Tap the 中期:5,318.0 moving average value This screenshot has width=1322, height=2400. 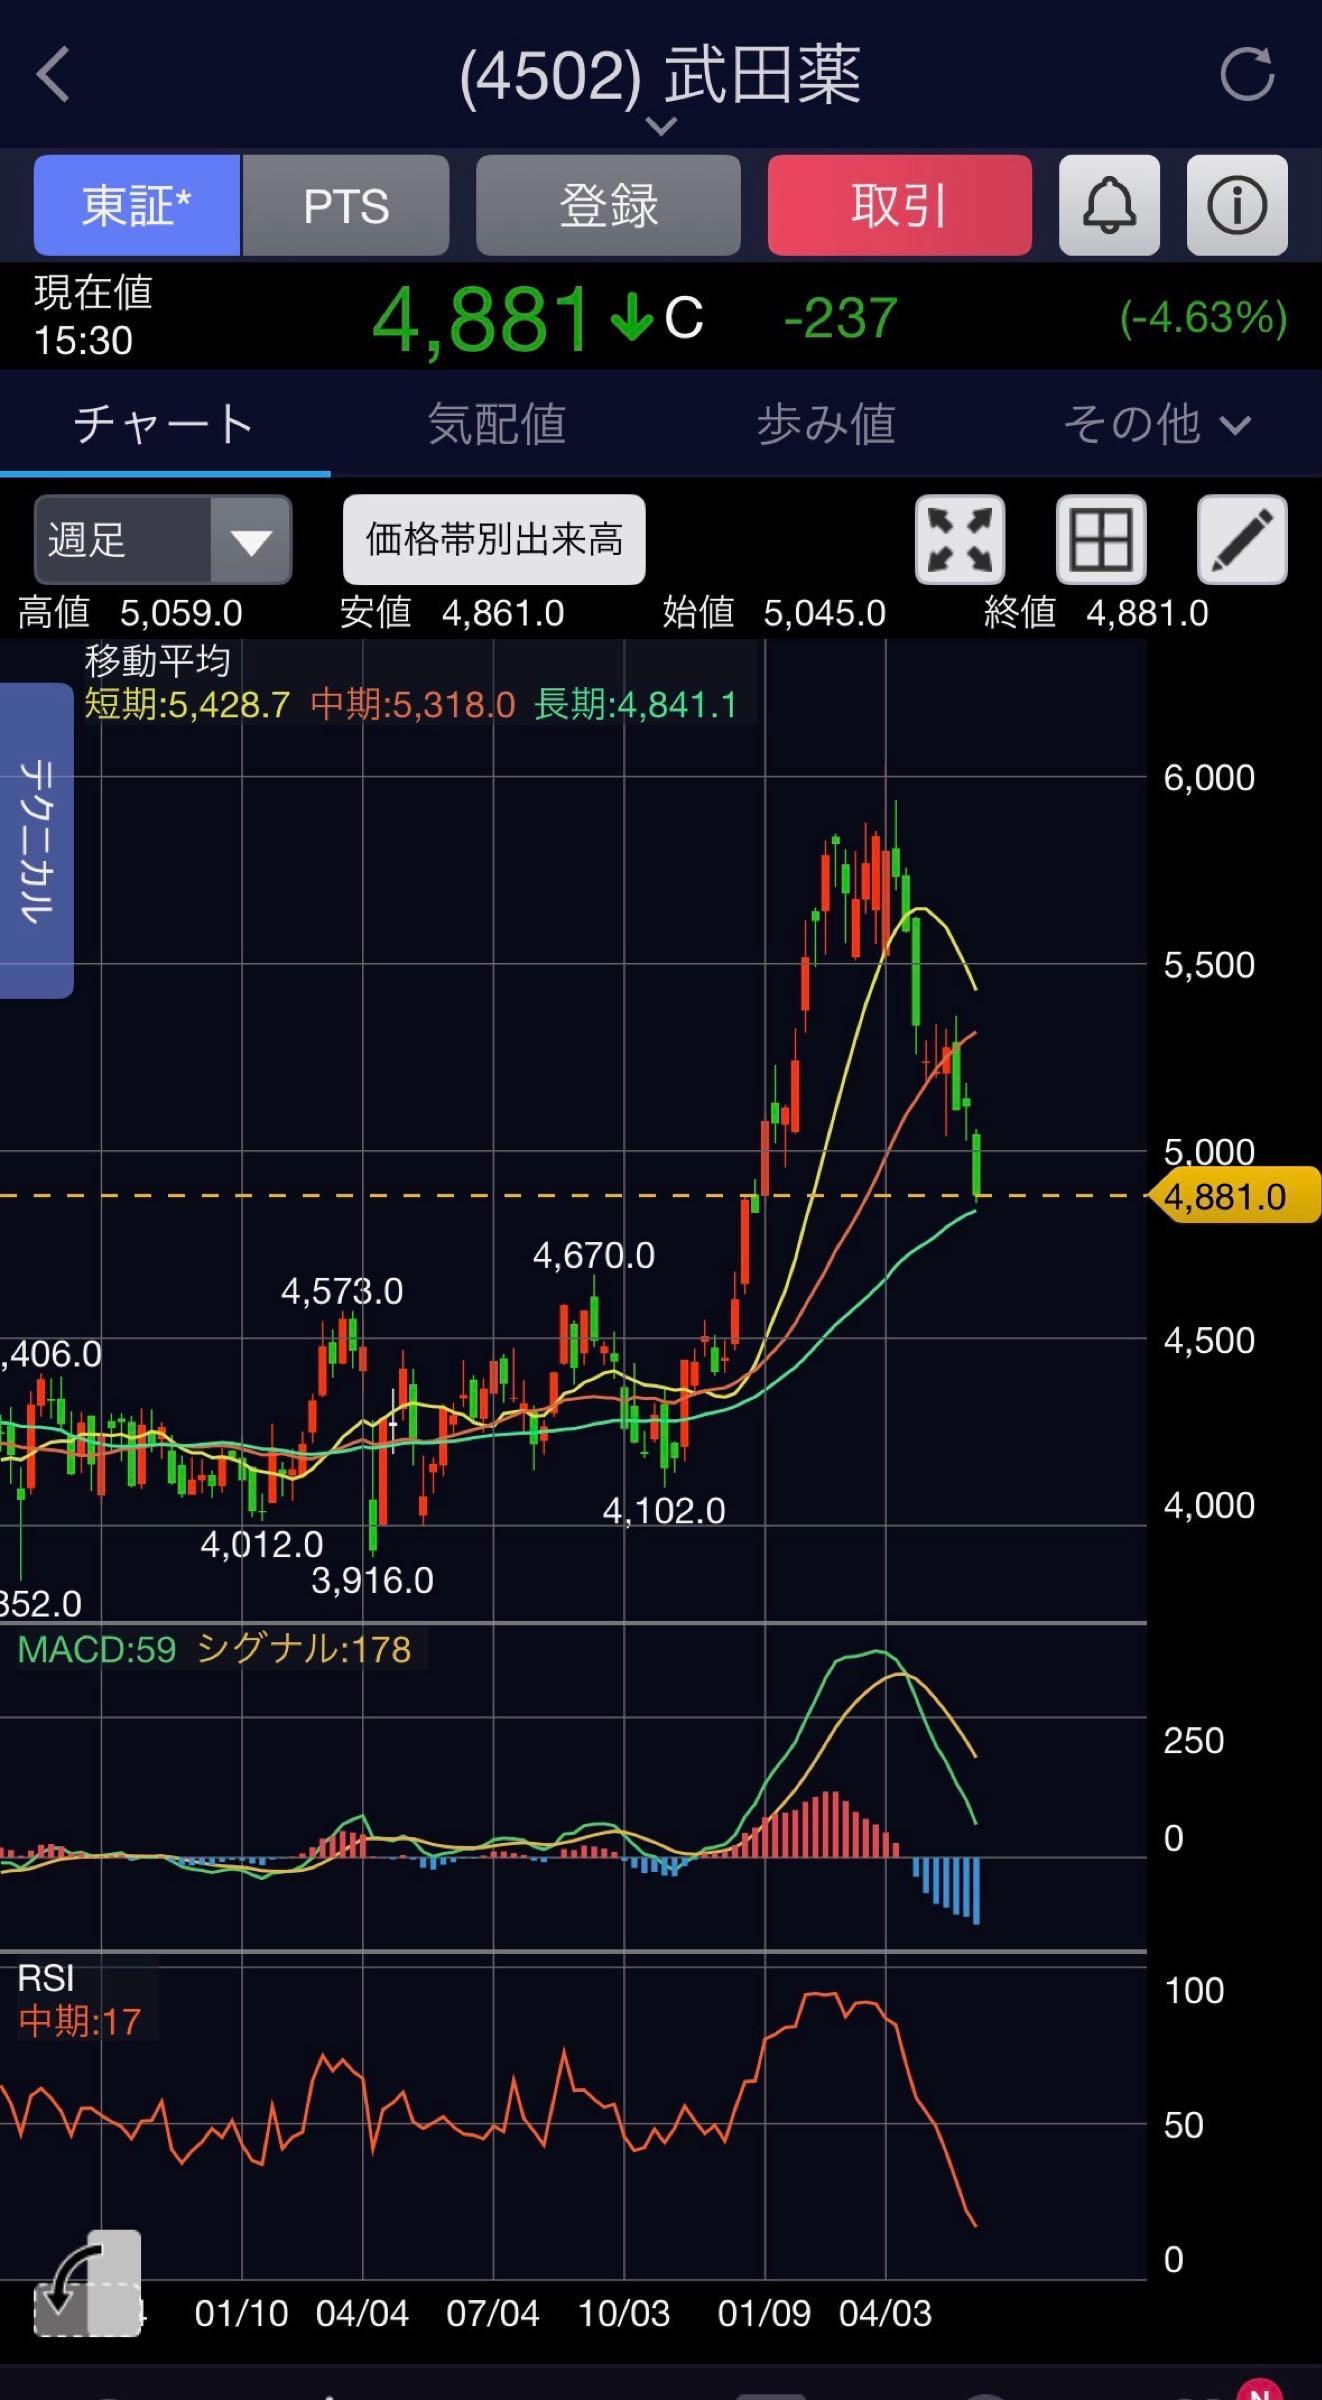[413, 705]
